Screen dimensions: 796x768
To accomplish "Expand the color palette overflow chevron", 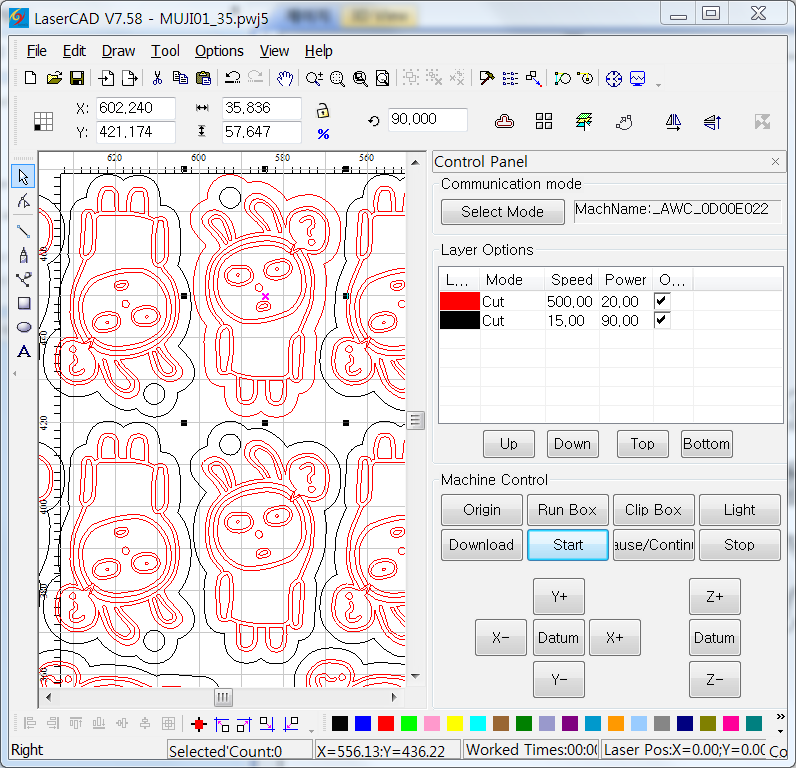I will coord(781,716).
